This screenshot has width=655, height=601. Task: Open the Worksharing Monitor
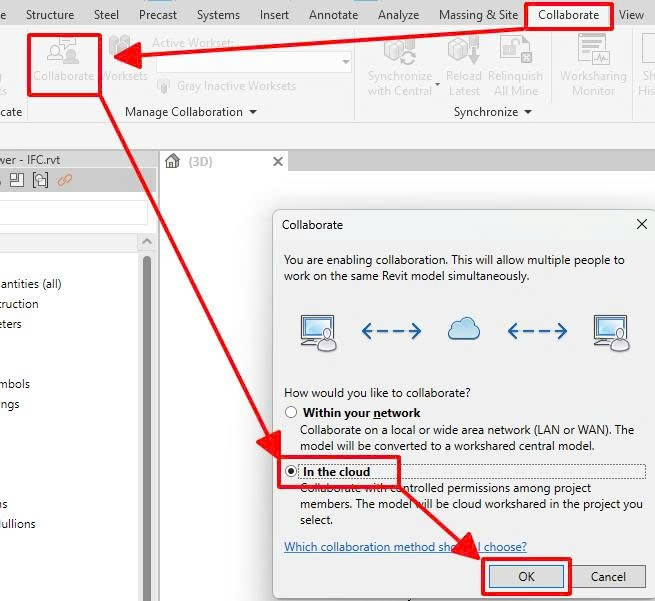click(x=593, y=66)
